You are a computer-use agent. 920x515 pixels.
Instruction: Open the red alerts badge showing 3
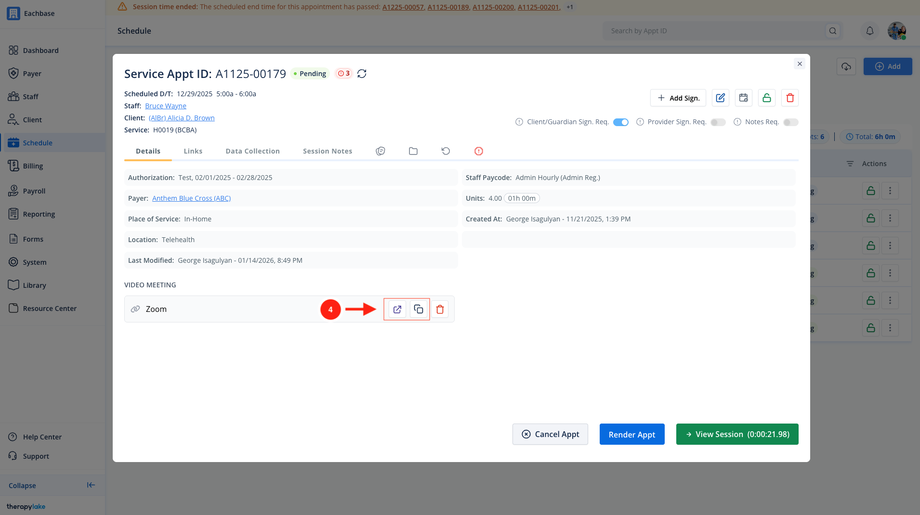(344, 73)
